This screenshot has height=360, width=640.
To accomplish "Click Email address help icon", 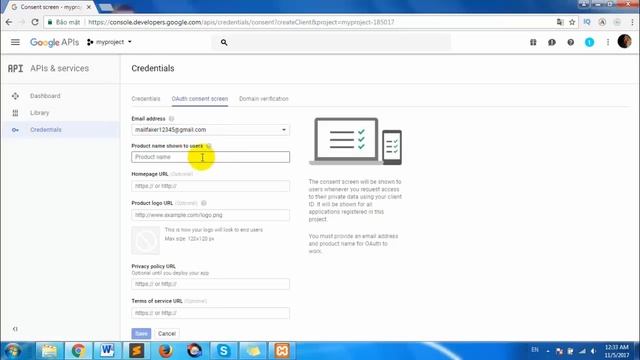I will [171, 118].
